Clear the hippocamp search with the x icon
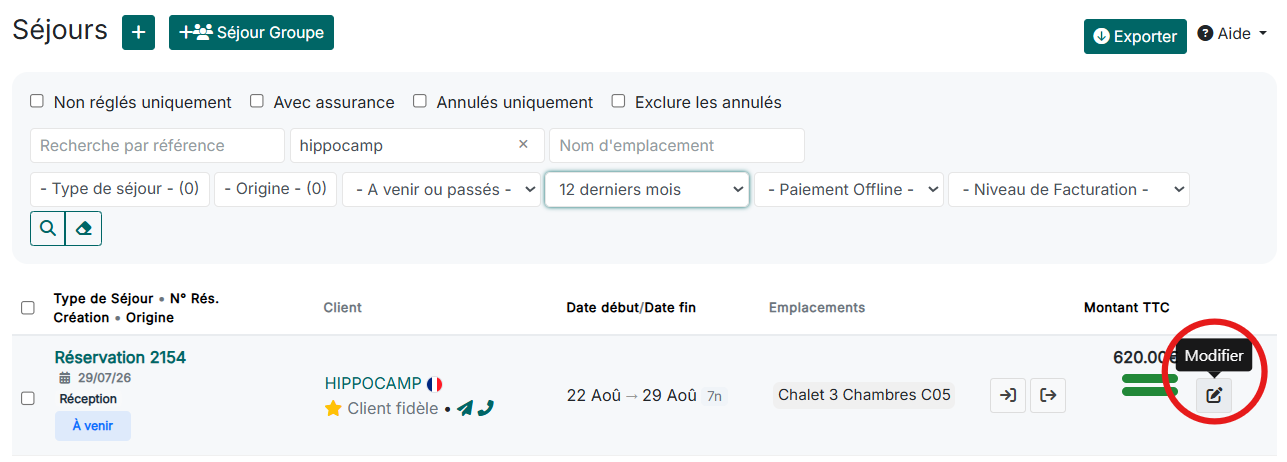The width and height of the screenshot is (1287, 462). [523, 145]
